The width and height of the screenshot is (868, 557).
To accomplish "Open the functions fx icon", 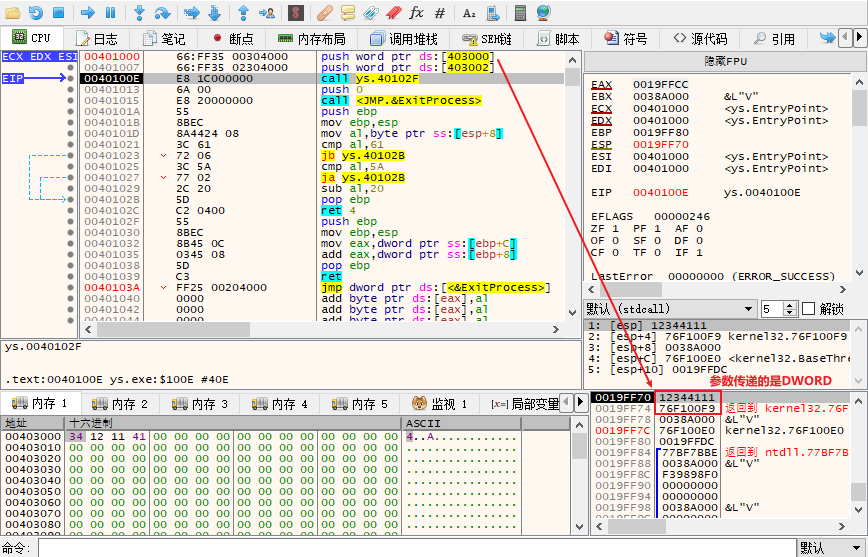I will 416,12.
